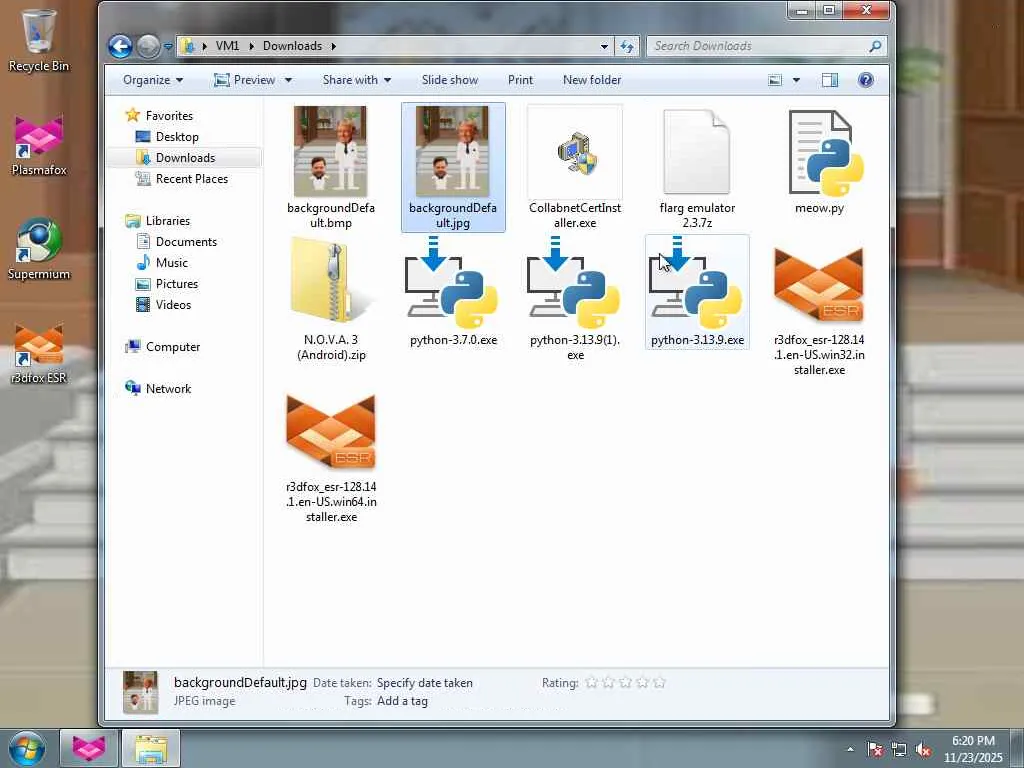Show hidden tray icons arrow

[x=850, y=749]
